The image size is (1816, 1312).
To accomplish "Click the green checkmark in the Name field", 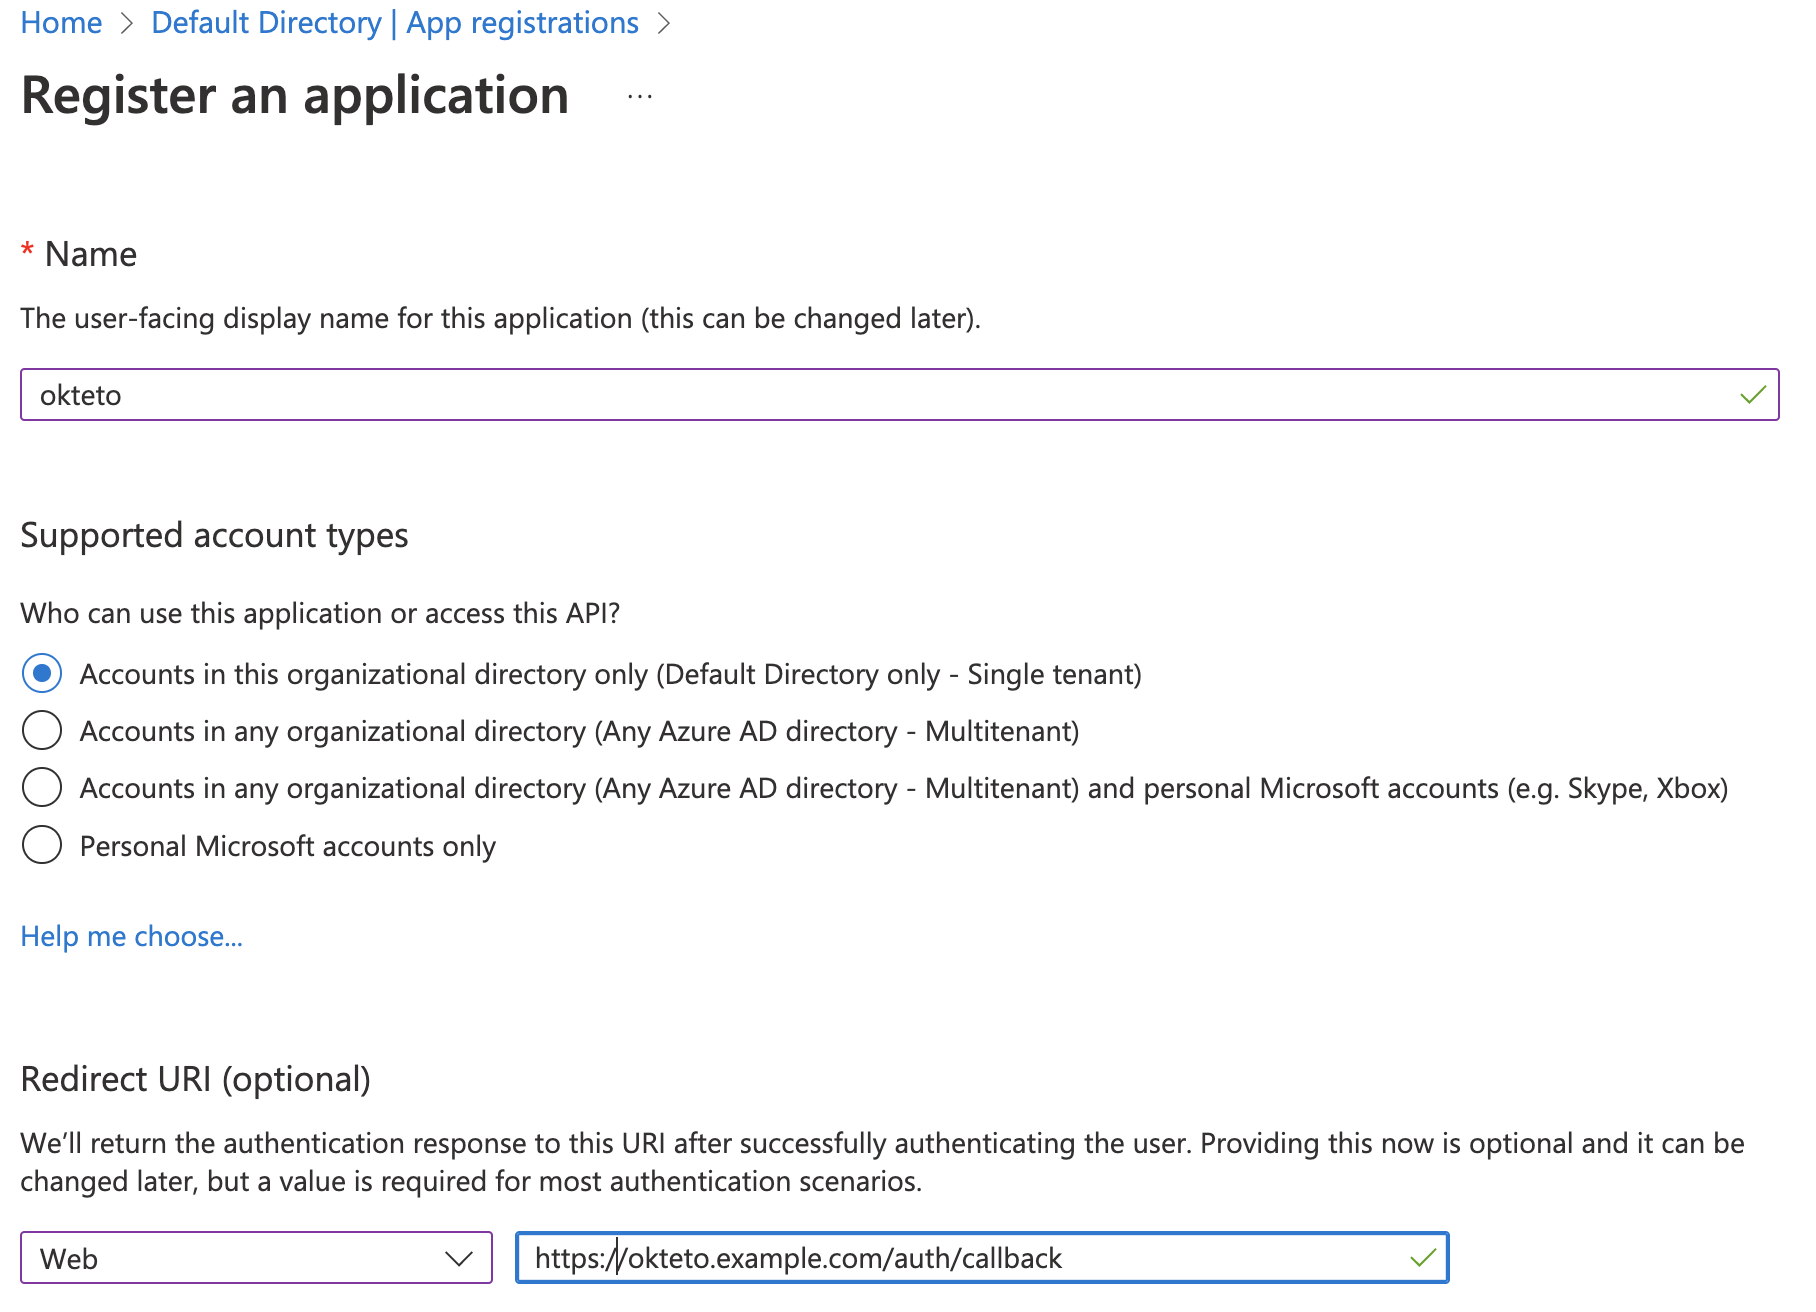I will (x=1751, y=395).
